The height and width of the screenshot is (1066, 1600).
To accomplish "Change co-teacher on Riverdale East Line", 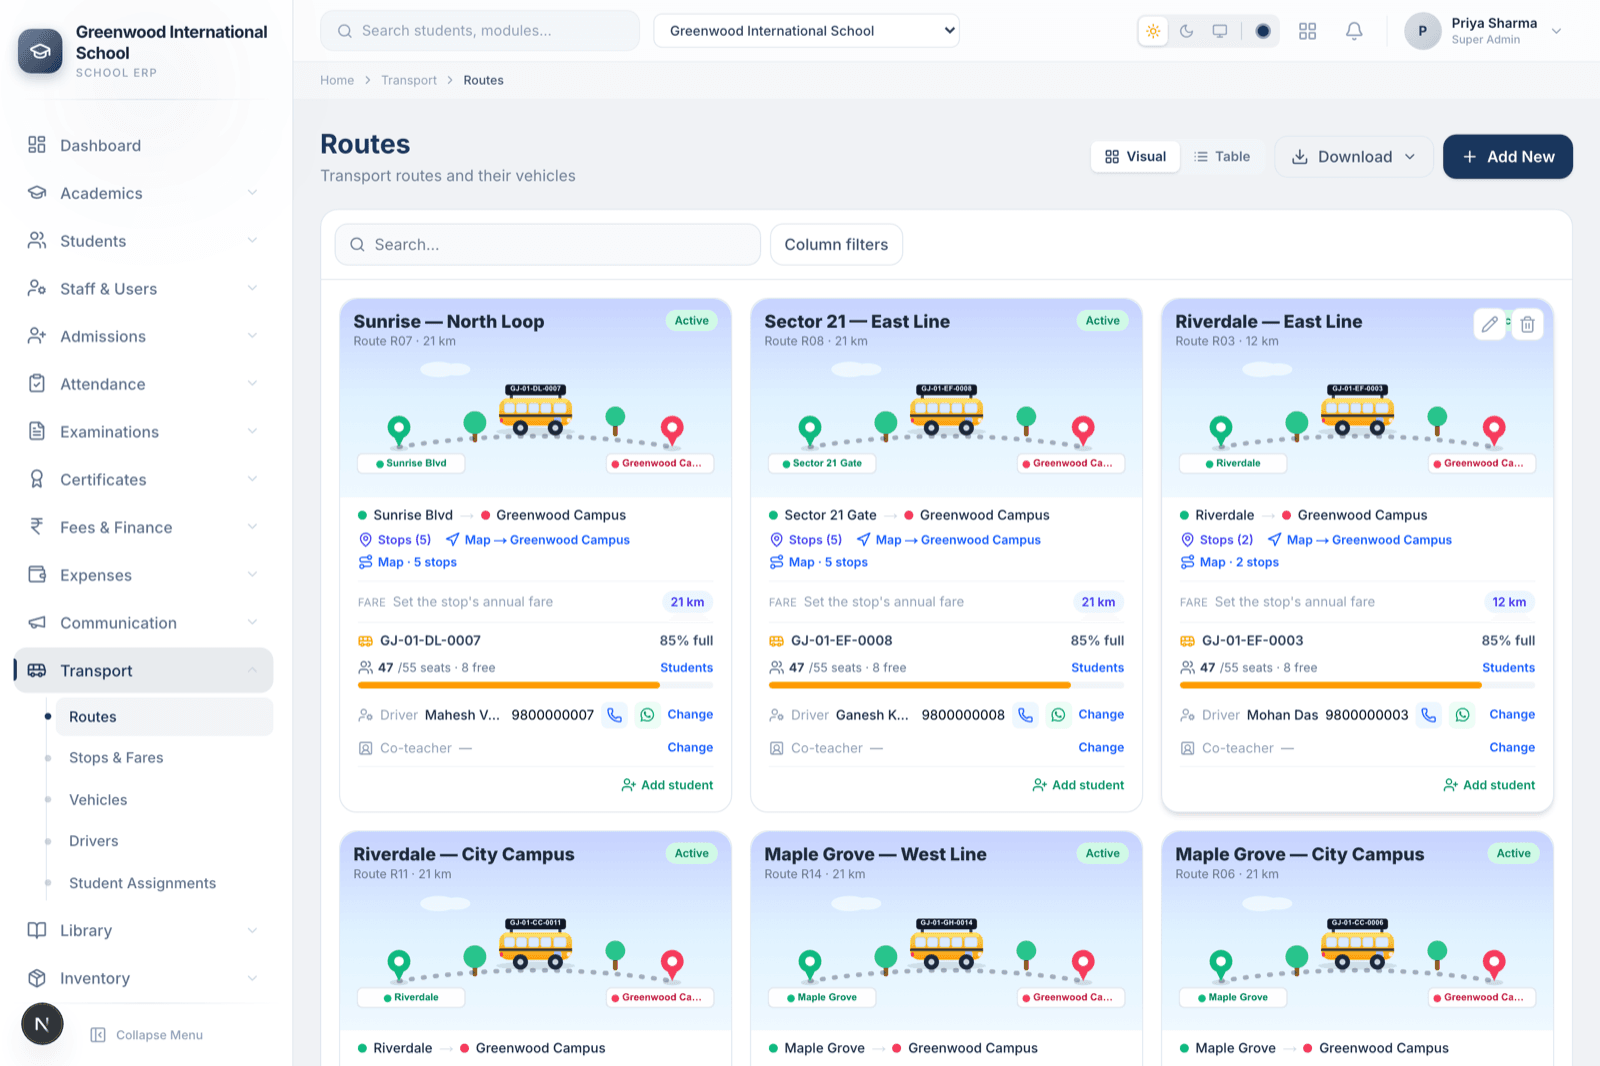I will (x=1512, y=748).
